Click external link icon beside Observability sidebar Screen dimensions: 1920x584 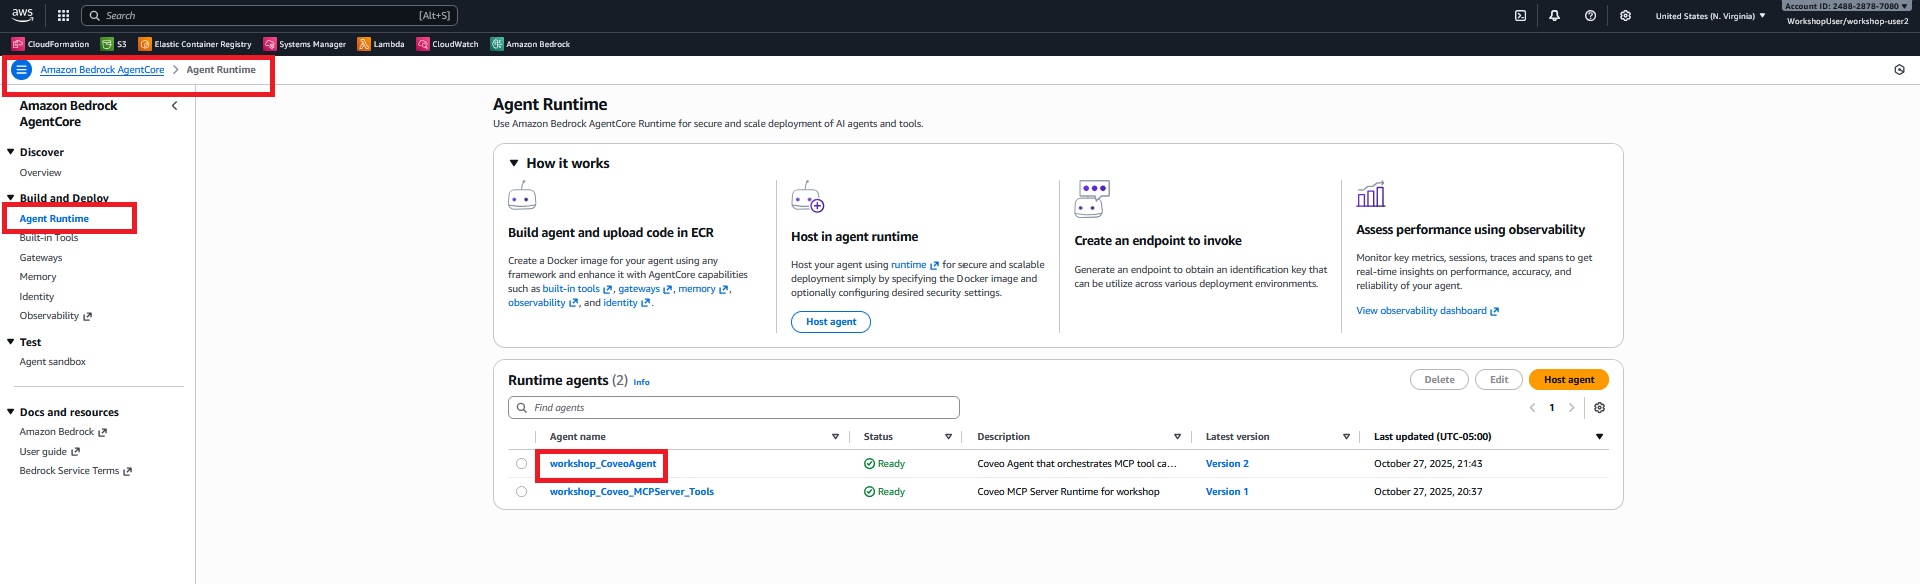(87, 317)
